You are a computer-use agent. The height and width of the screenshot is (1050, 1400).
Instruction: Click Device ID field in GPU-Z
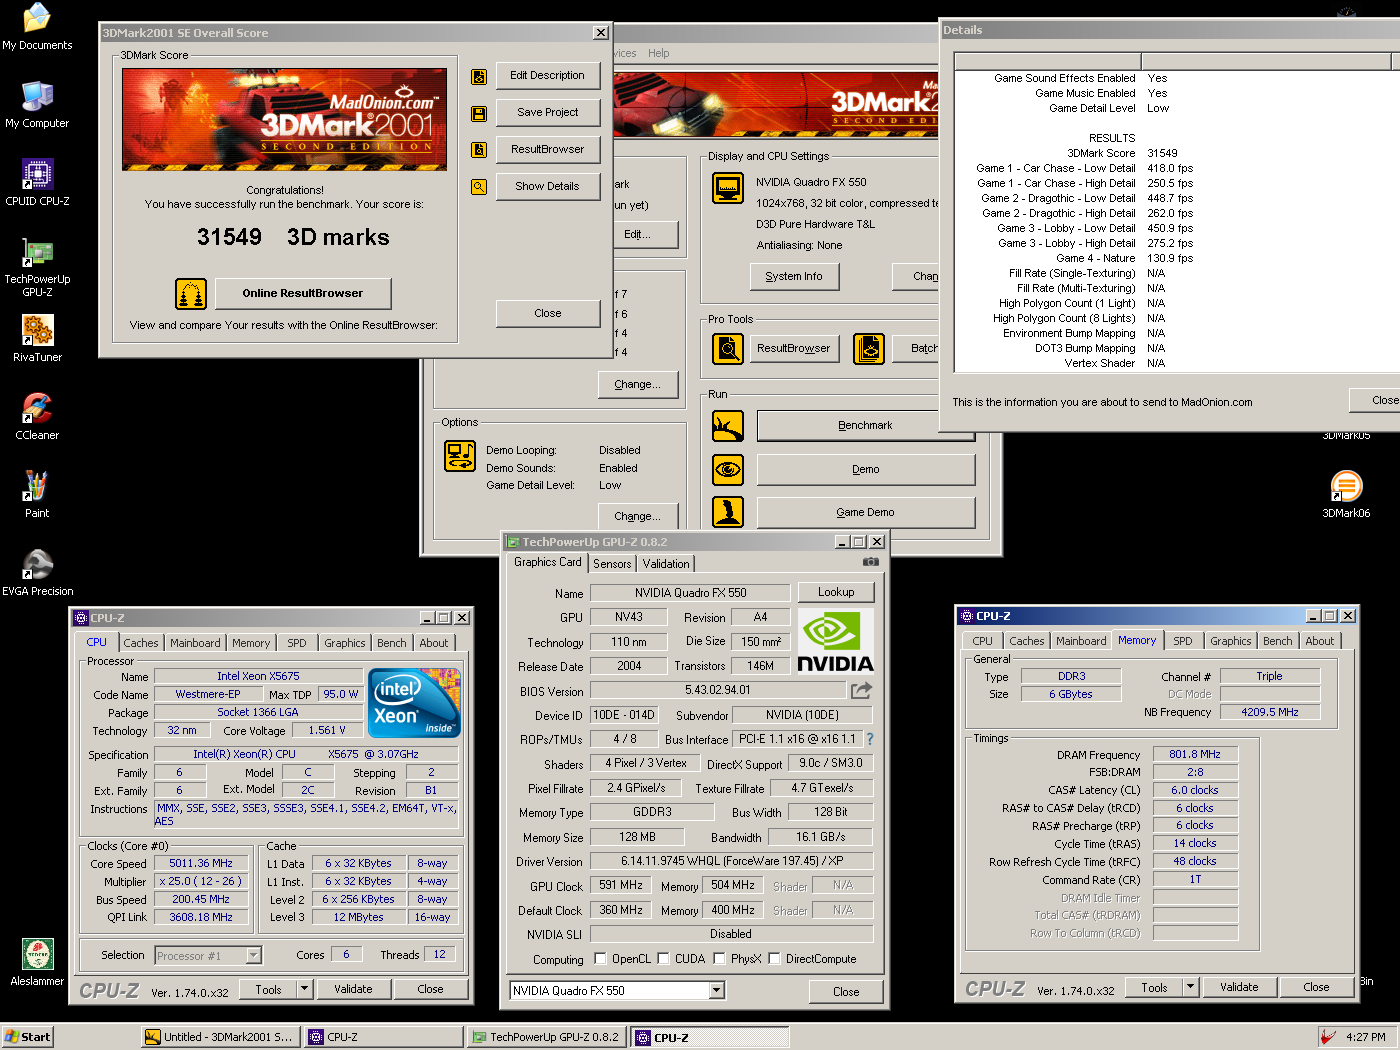pyautogui.click(x=624, y=715)
